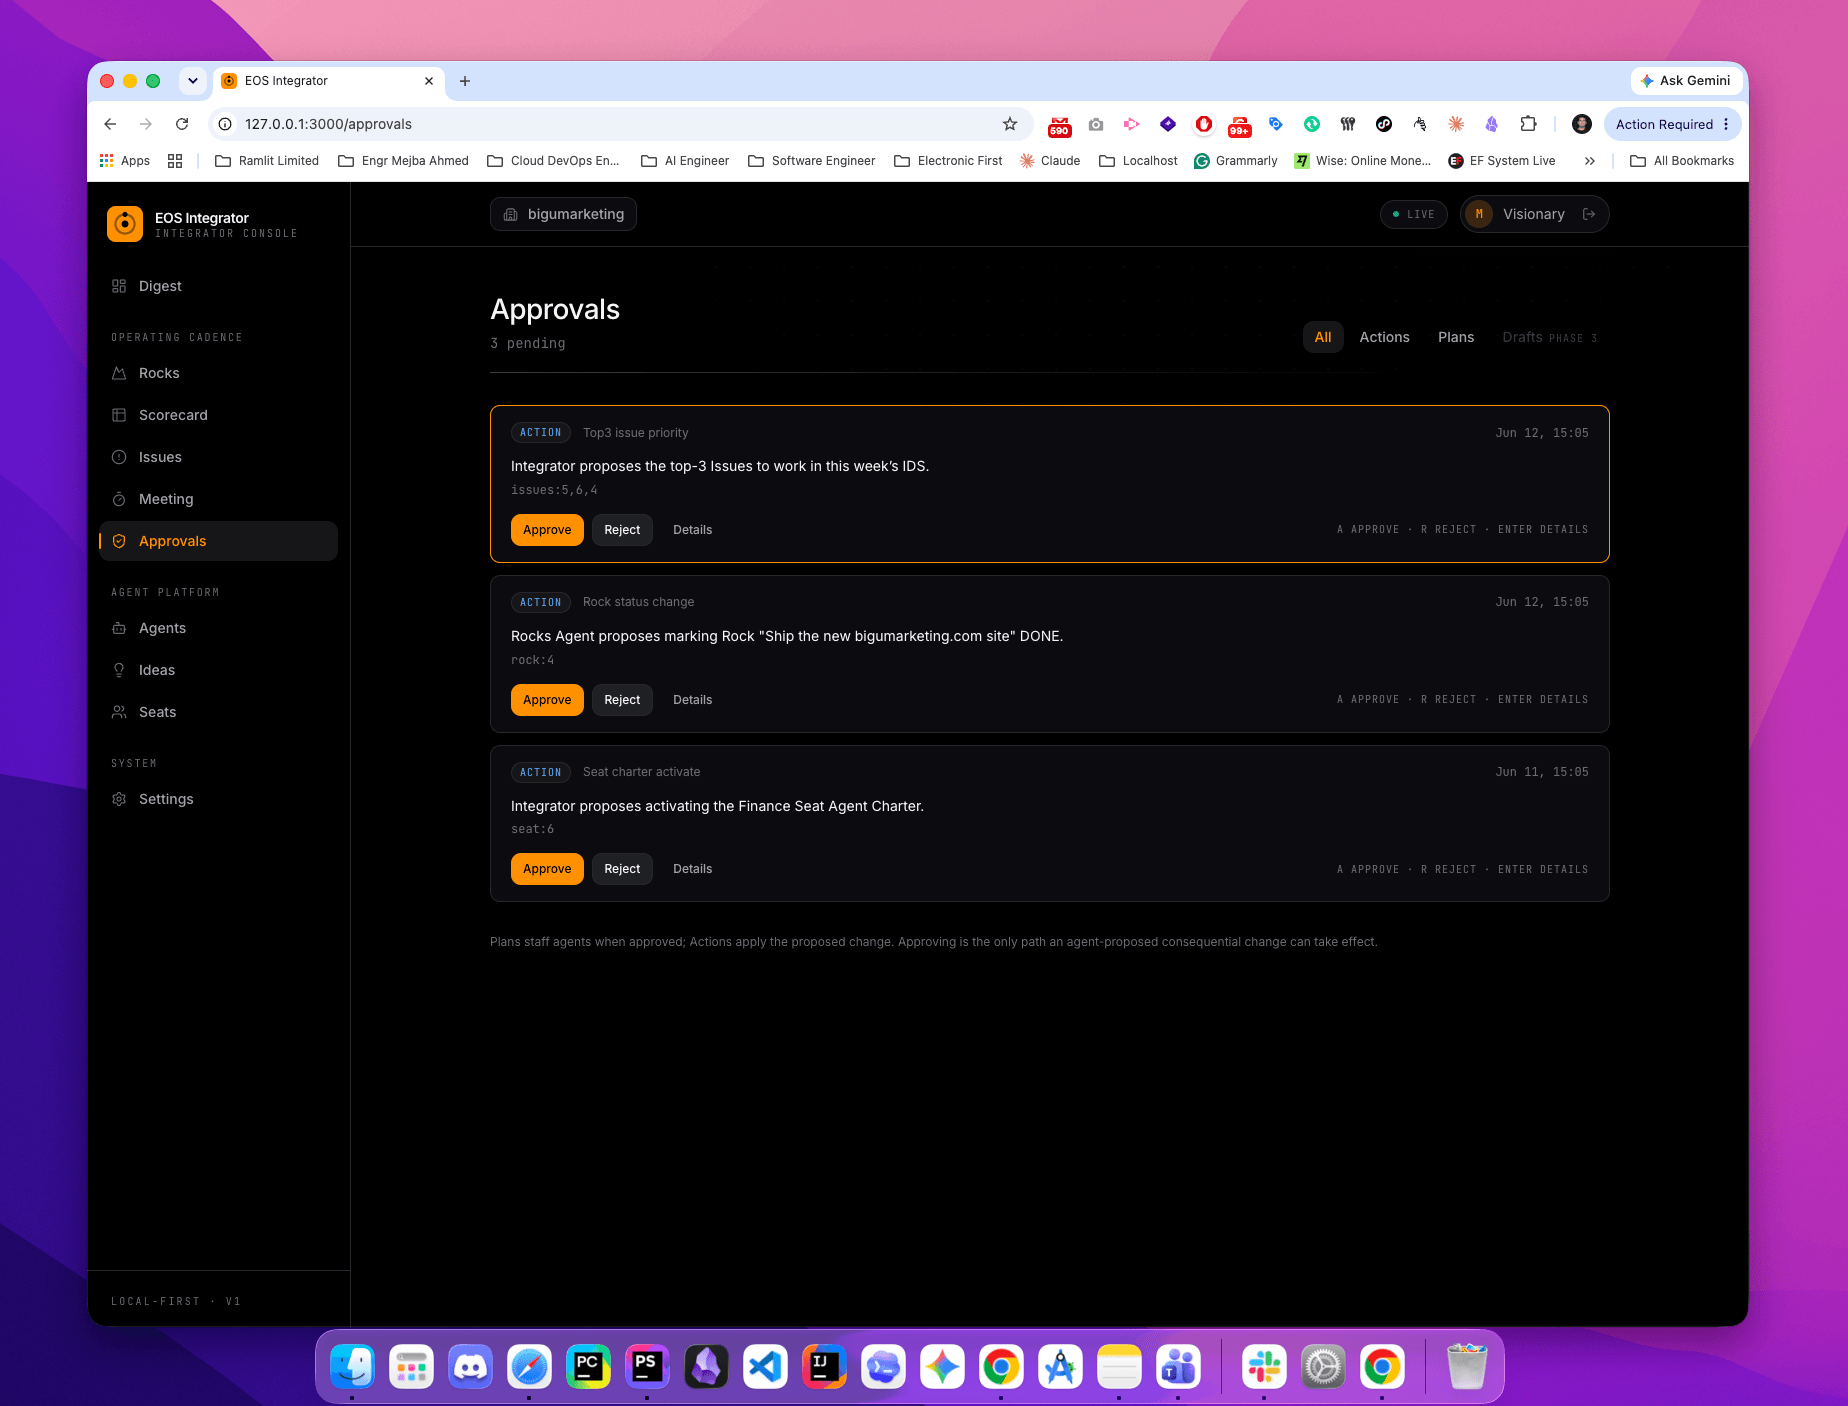Expand hidden bookmarks with double chevron
Screen dimensions: 1848x1406
tap(1589, 161)
